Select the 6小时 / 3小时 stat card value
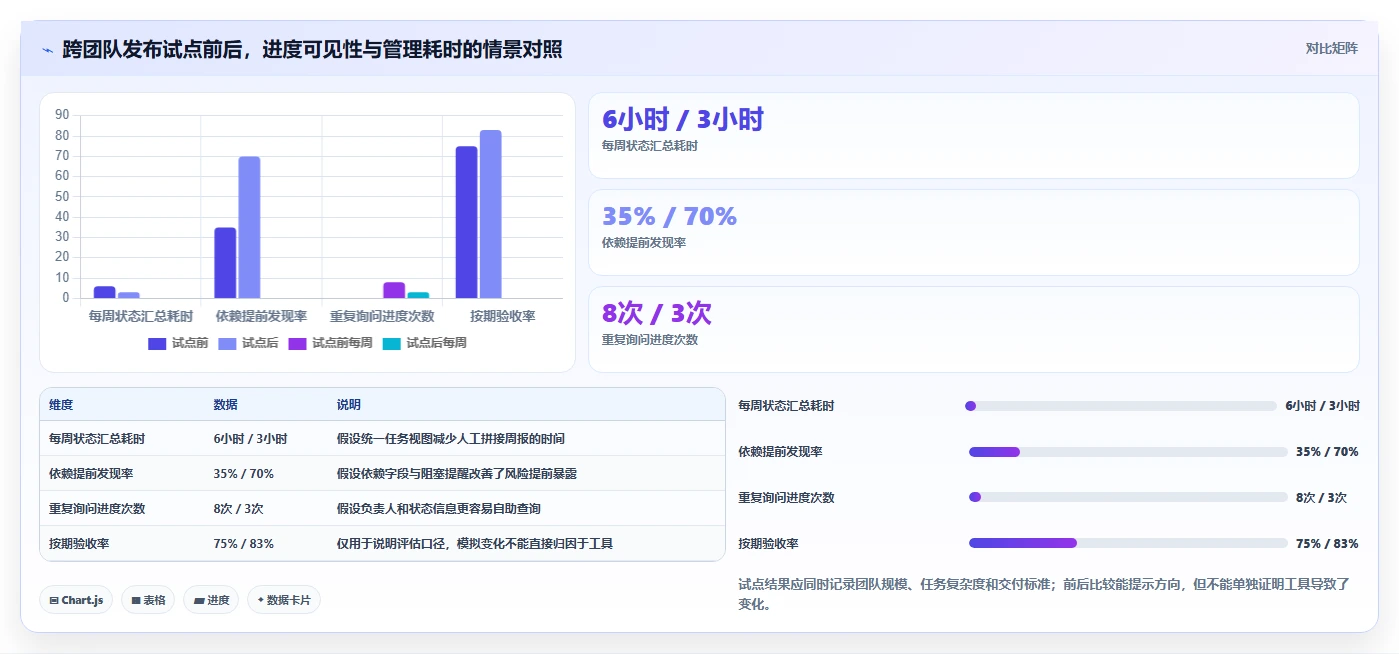This screenshot has height=654, width=1399. point(683,119)
